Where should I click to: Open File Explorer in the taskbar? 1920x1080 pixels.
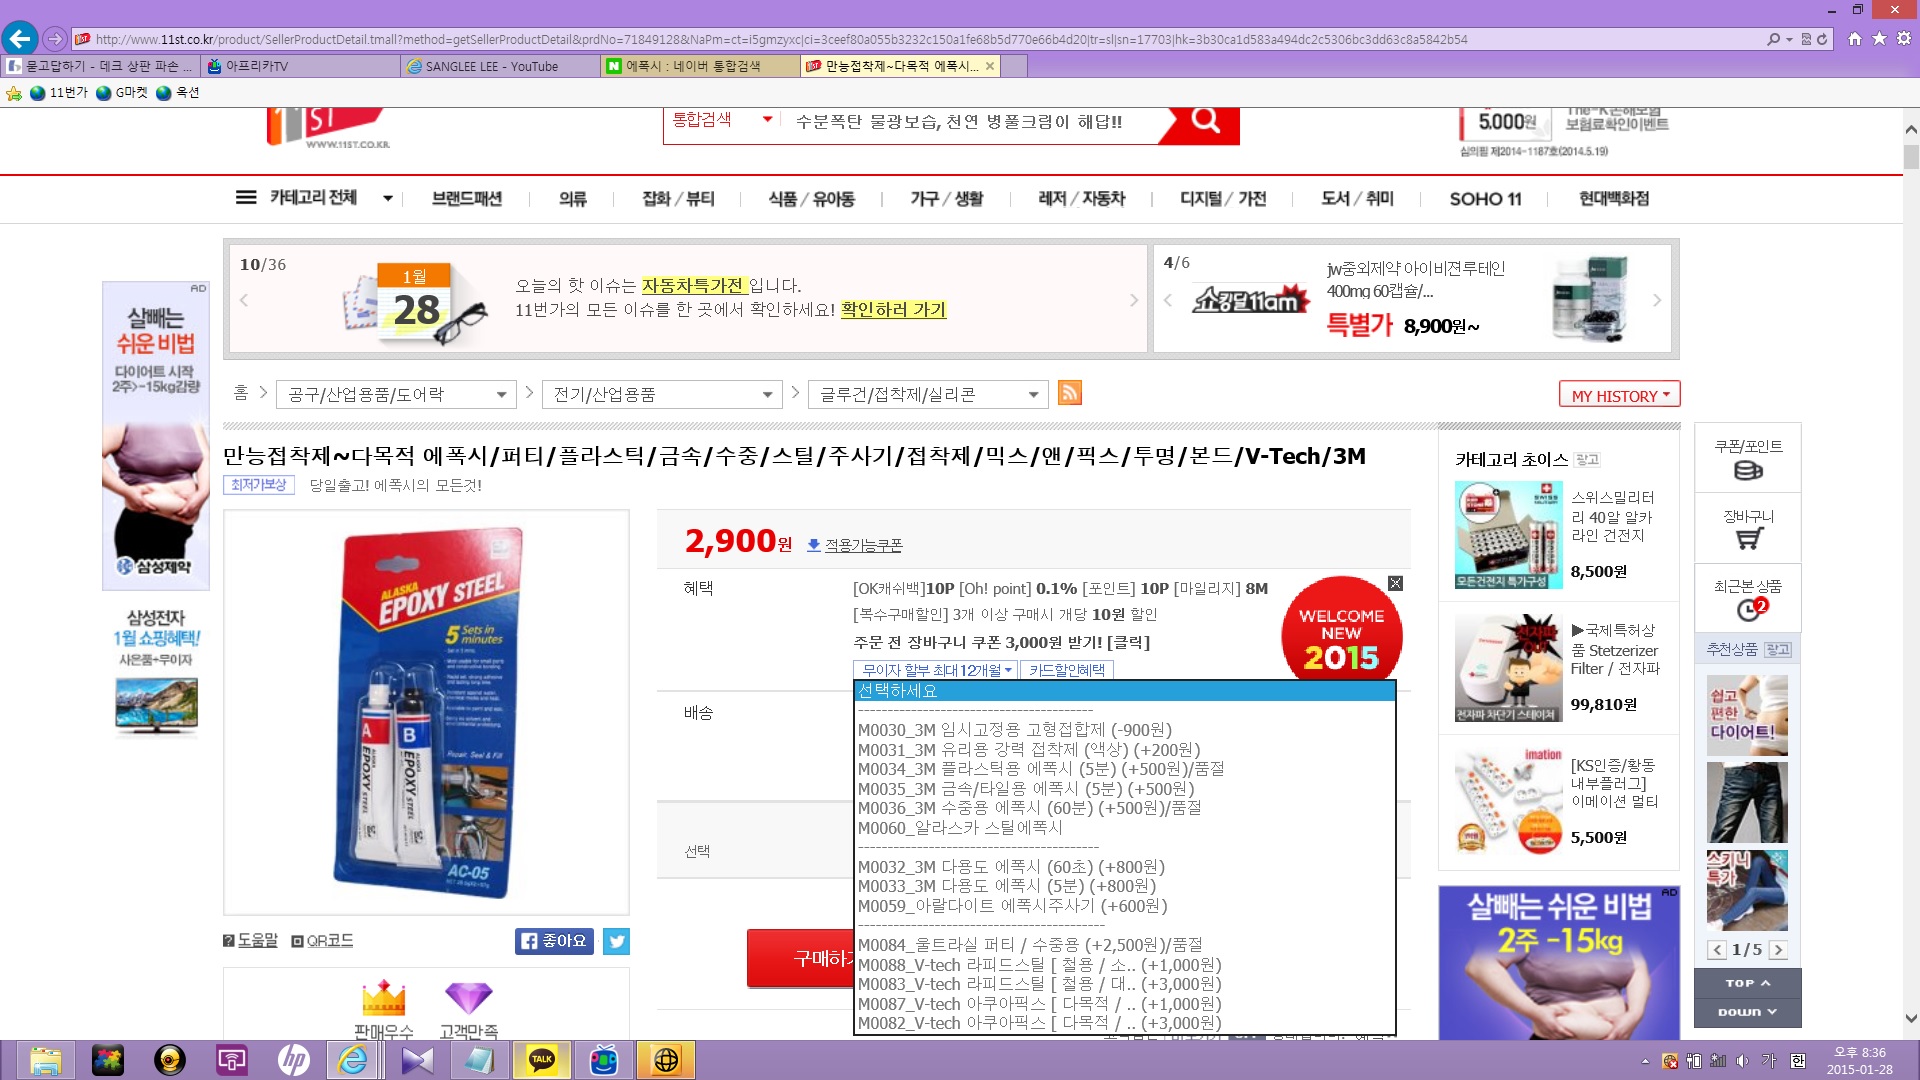[45, 1060]
